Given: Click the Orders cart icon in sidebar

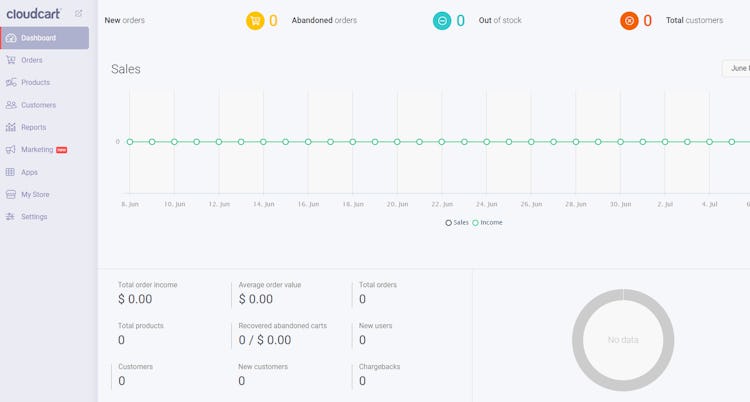Looking at the screenshot, I should tap(11, 60).
